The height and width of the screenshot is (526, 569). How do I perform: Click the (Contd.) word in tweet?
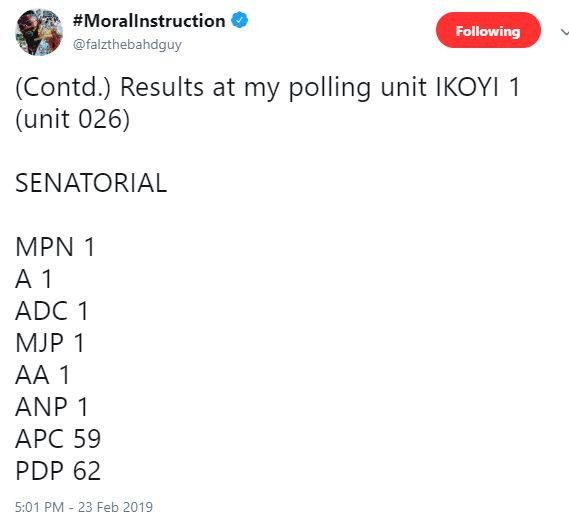coord(63,88)
